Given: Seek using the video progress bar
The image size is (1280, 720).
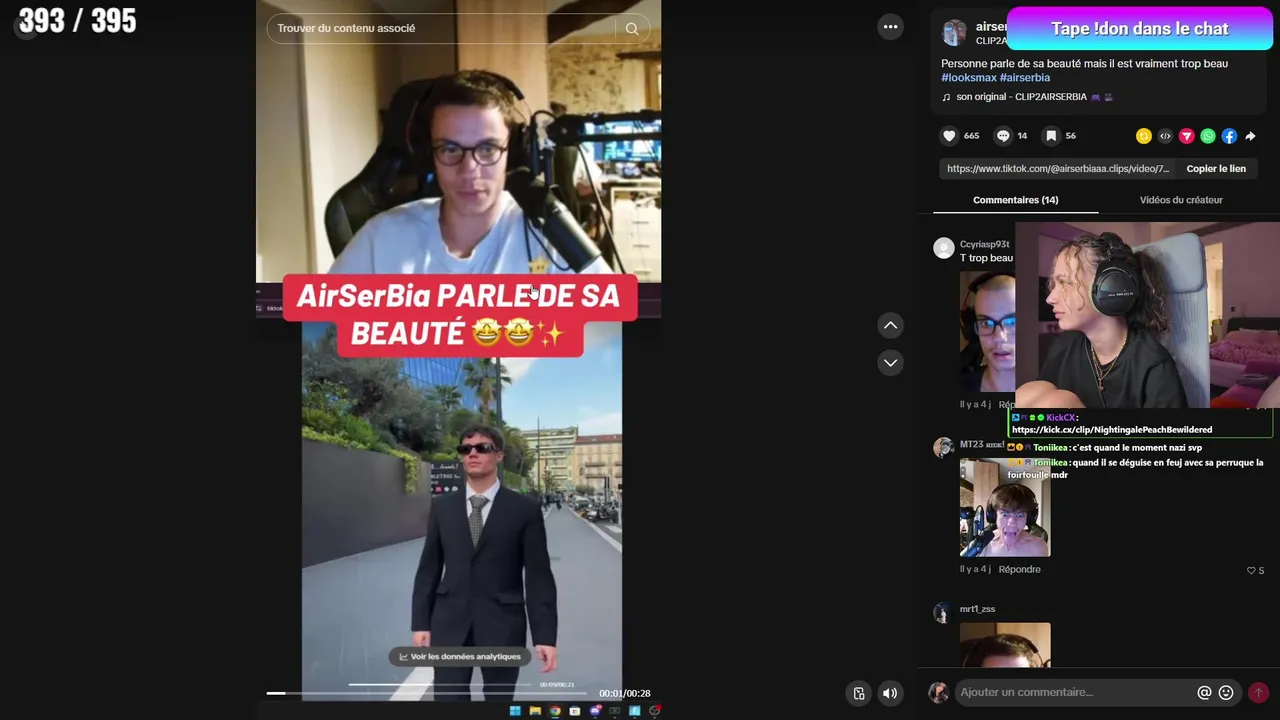Looking at the screenshot, I should click(x=428, y=693).
